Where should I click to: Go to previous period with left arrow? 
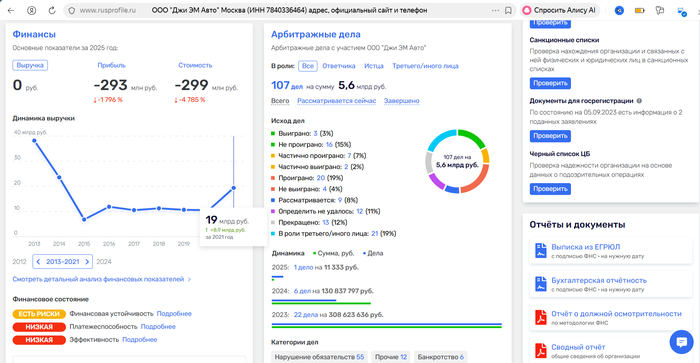(38, 262)
